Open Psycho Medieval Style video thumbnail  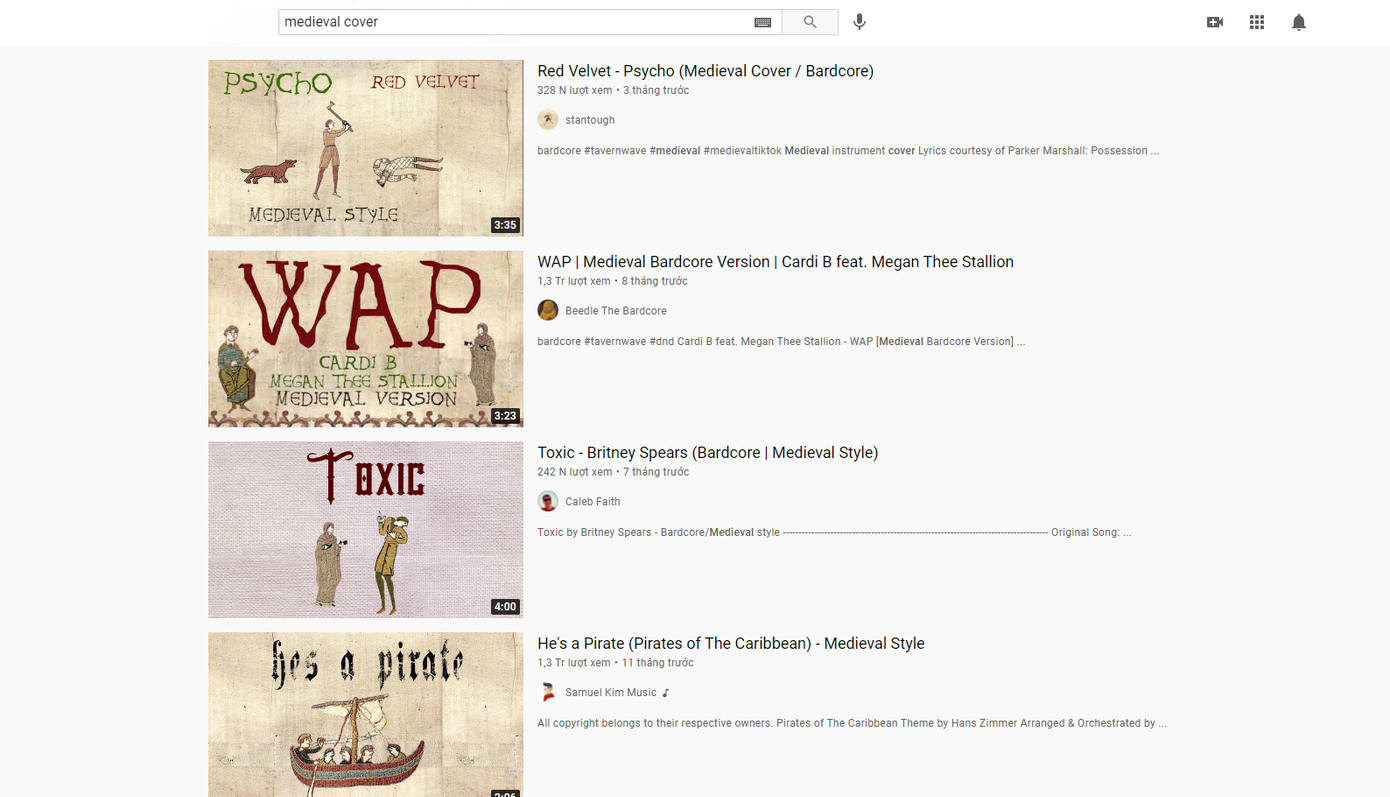(365, 148)
